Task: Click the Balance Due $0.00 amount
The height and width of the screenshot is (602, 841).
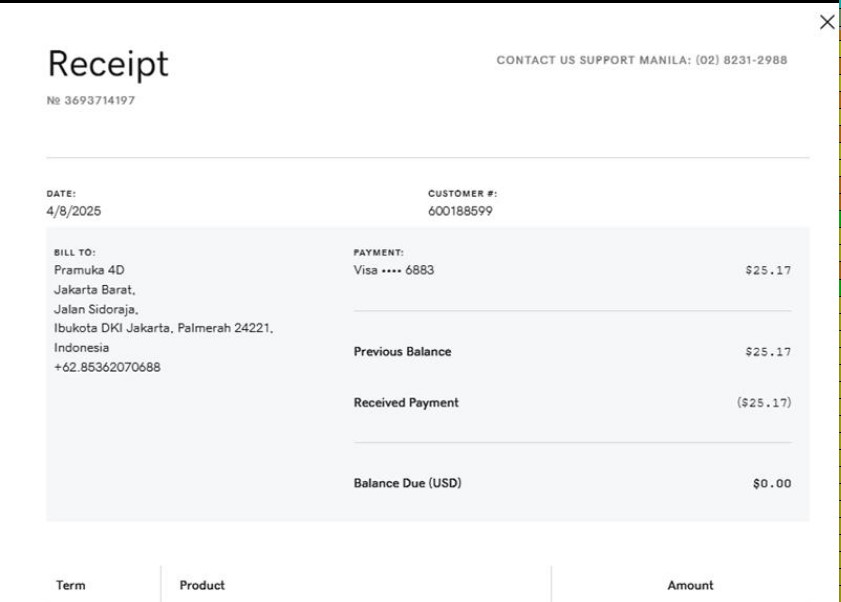Action: point(771,484)
